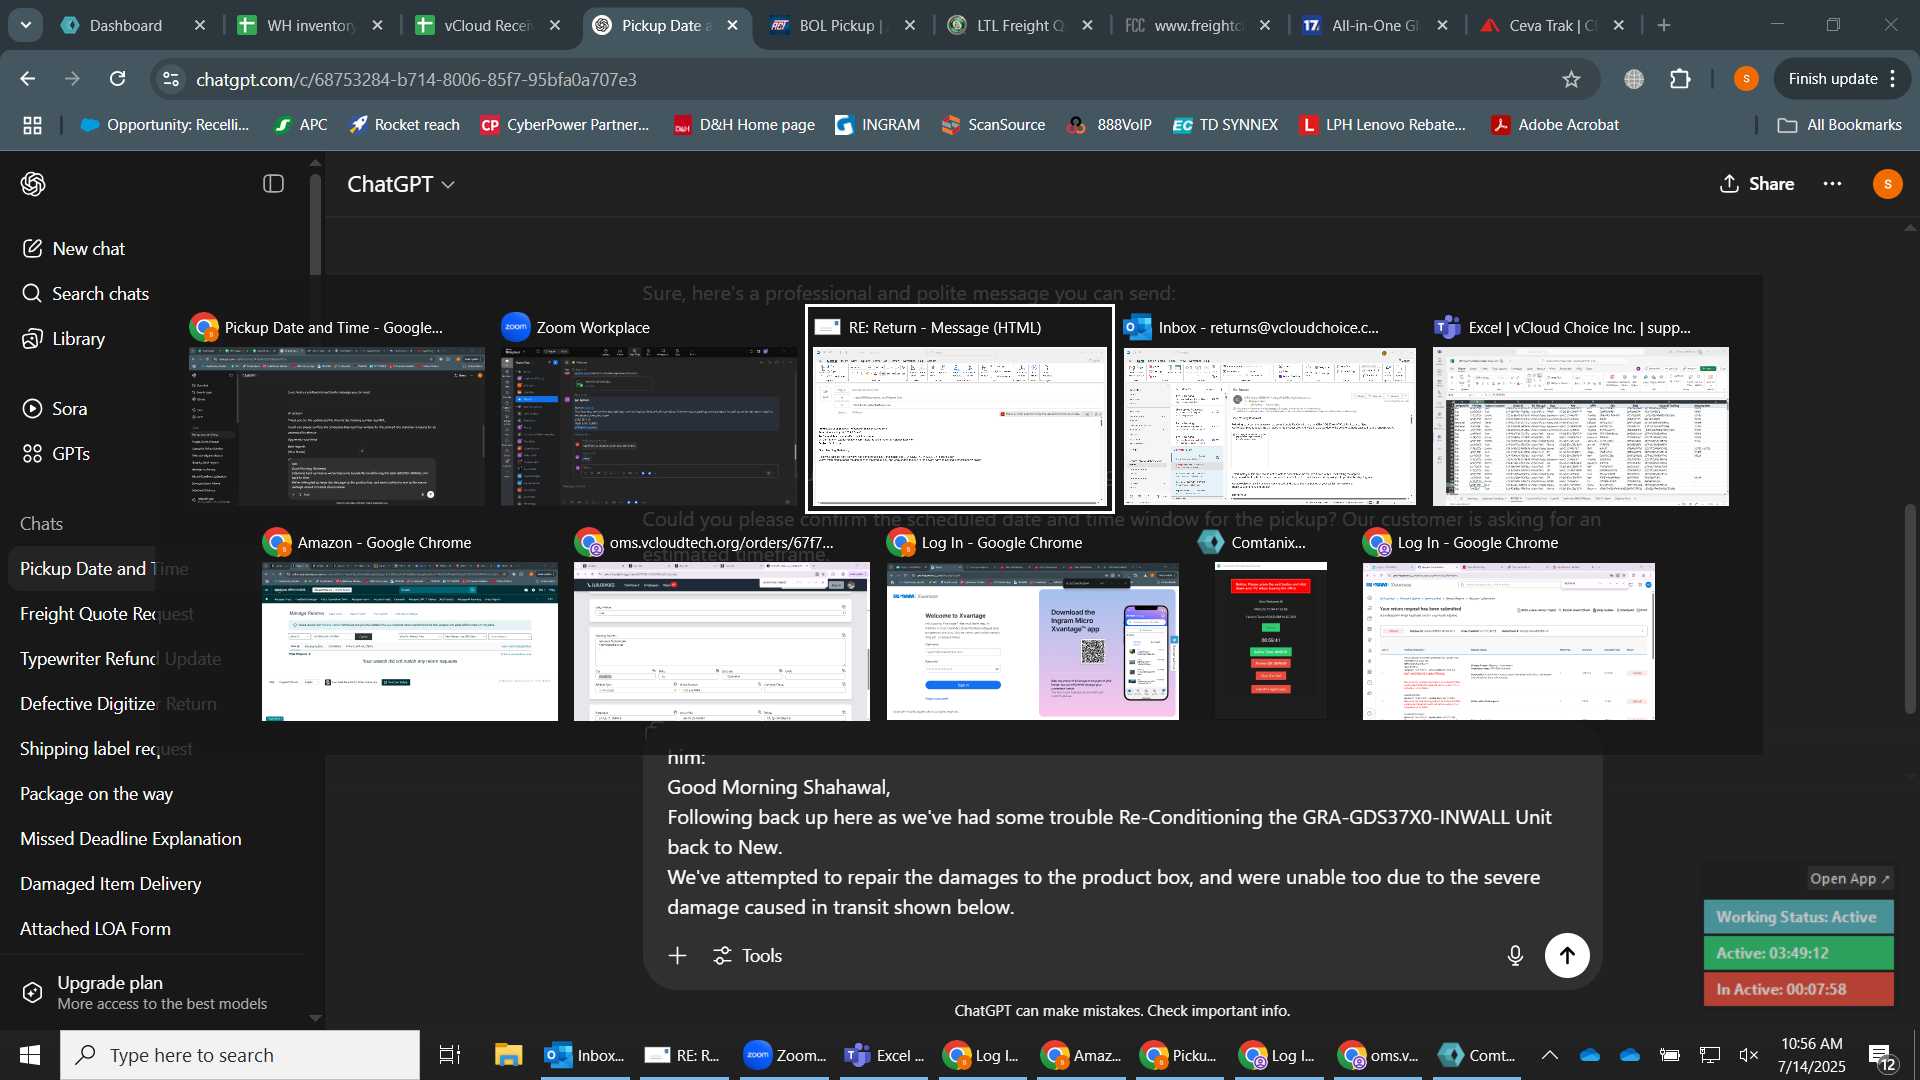1920x1080 pixels.
Task: Start a New chat
Action: tap(74, 248)
